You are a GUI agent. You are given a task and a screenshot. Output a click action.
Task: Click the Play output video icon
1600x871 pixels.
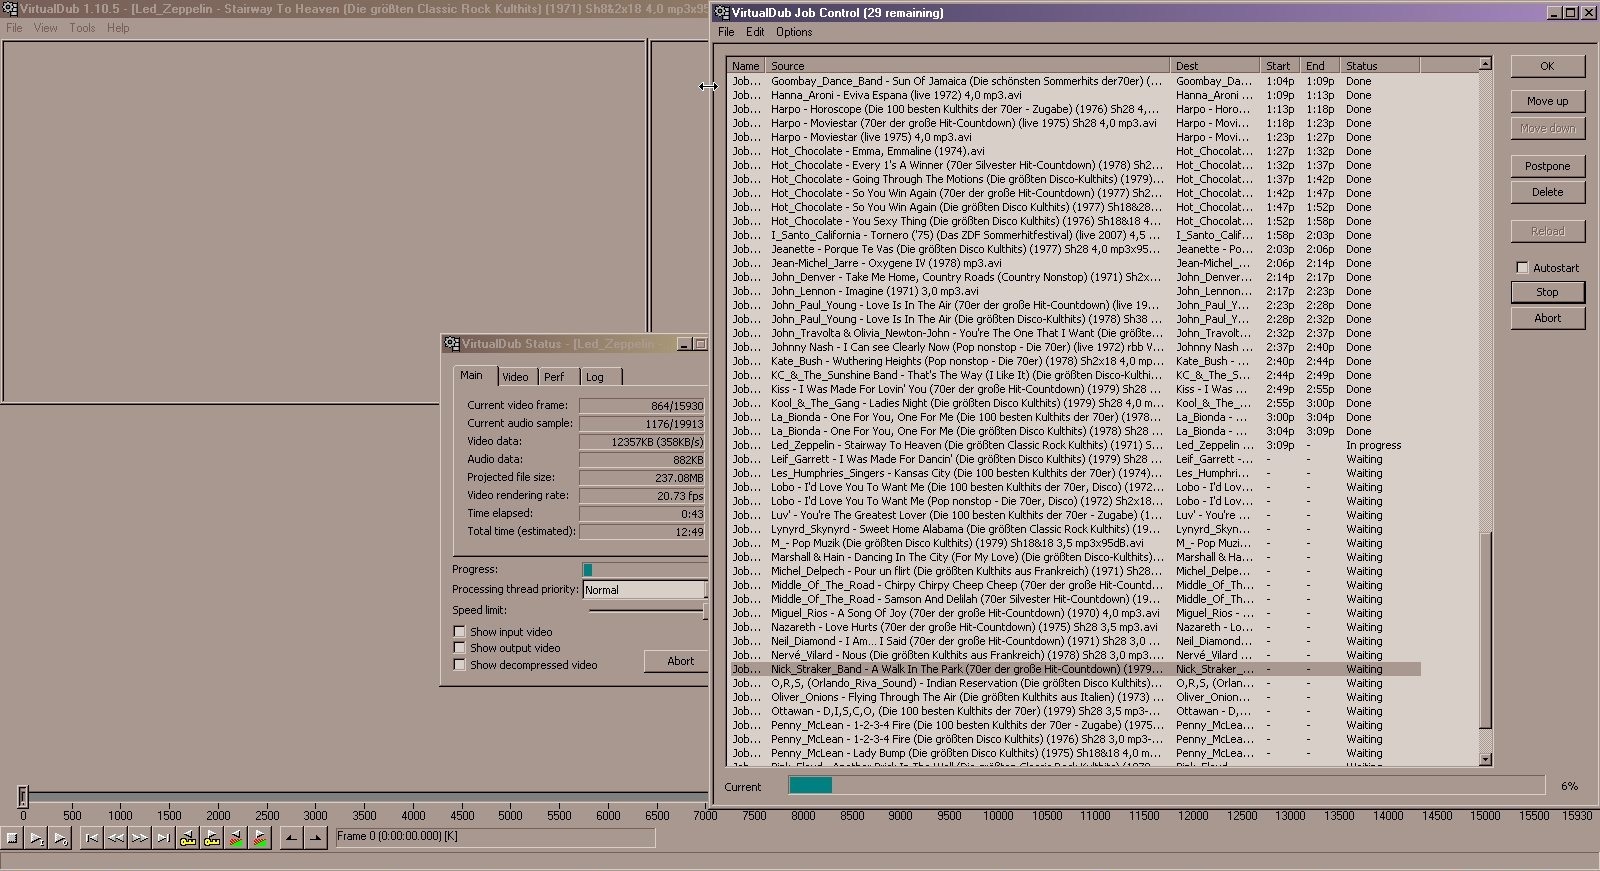point(60,838)
